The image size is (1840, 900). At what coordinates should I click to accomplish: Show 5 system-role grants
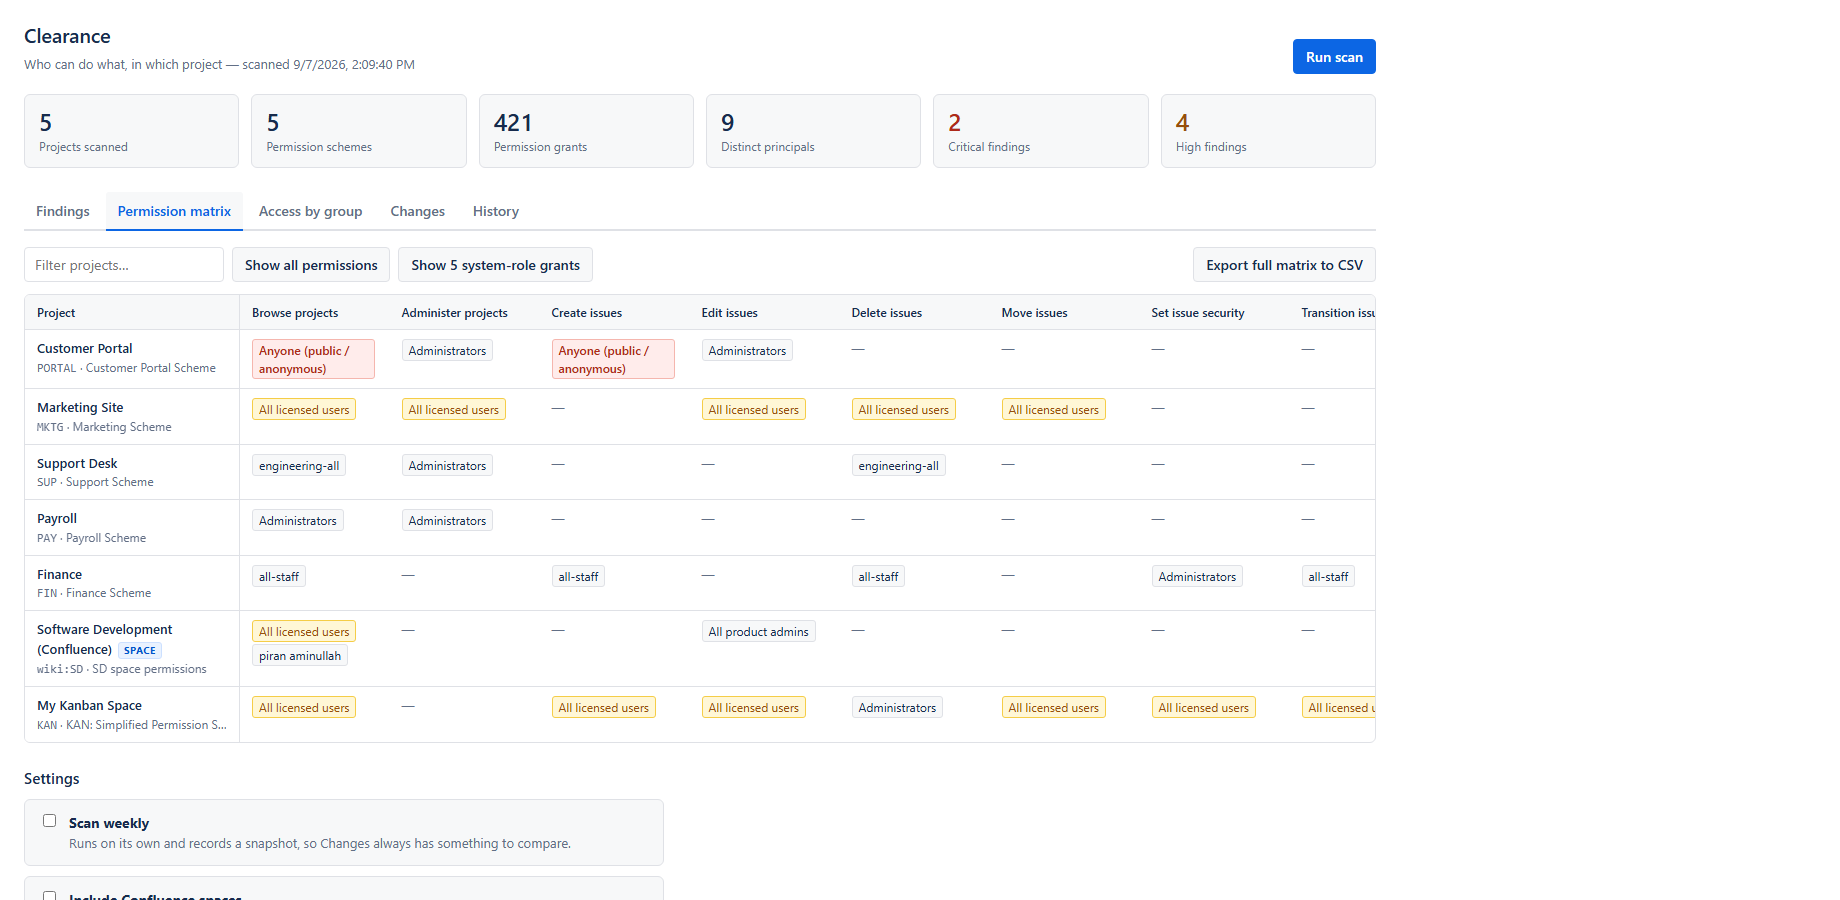[496, 265]
